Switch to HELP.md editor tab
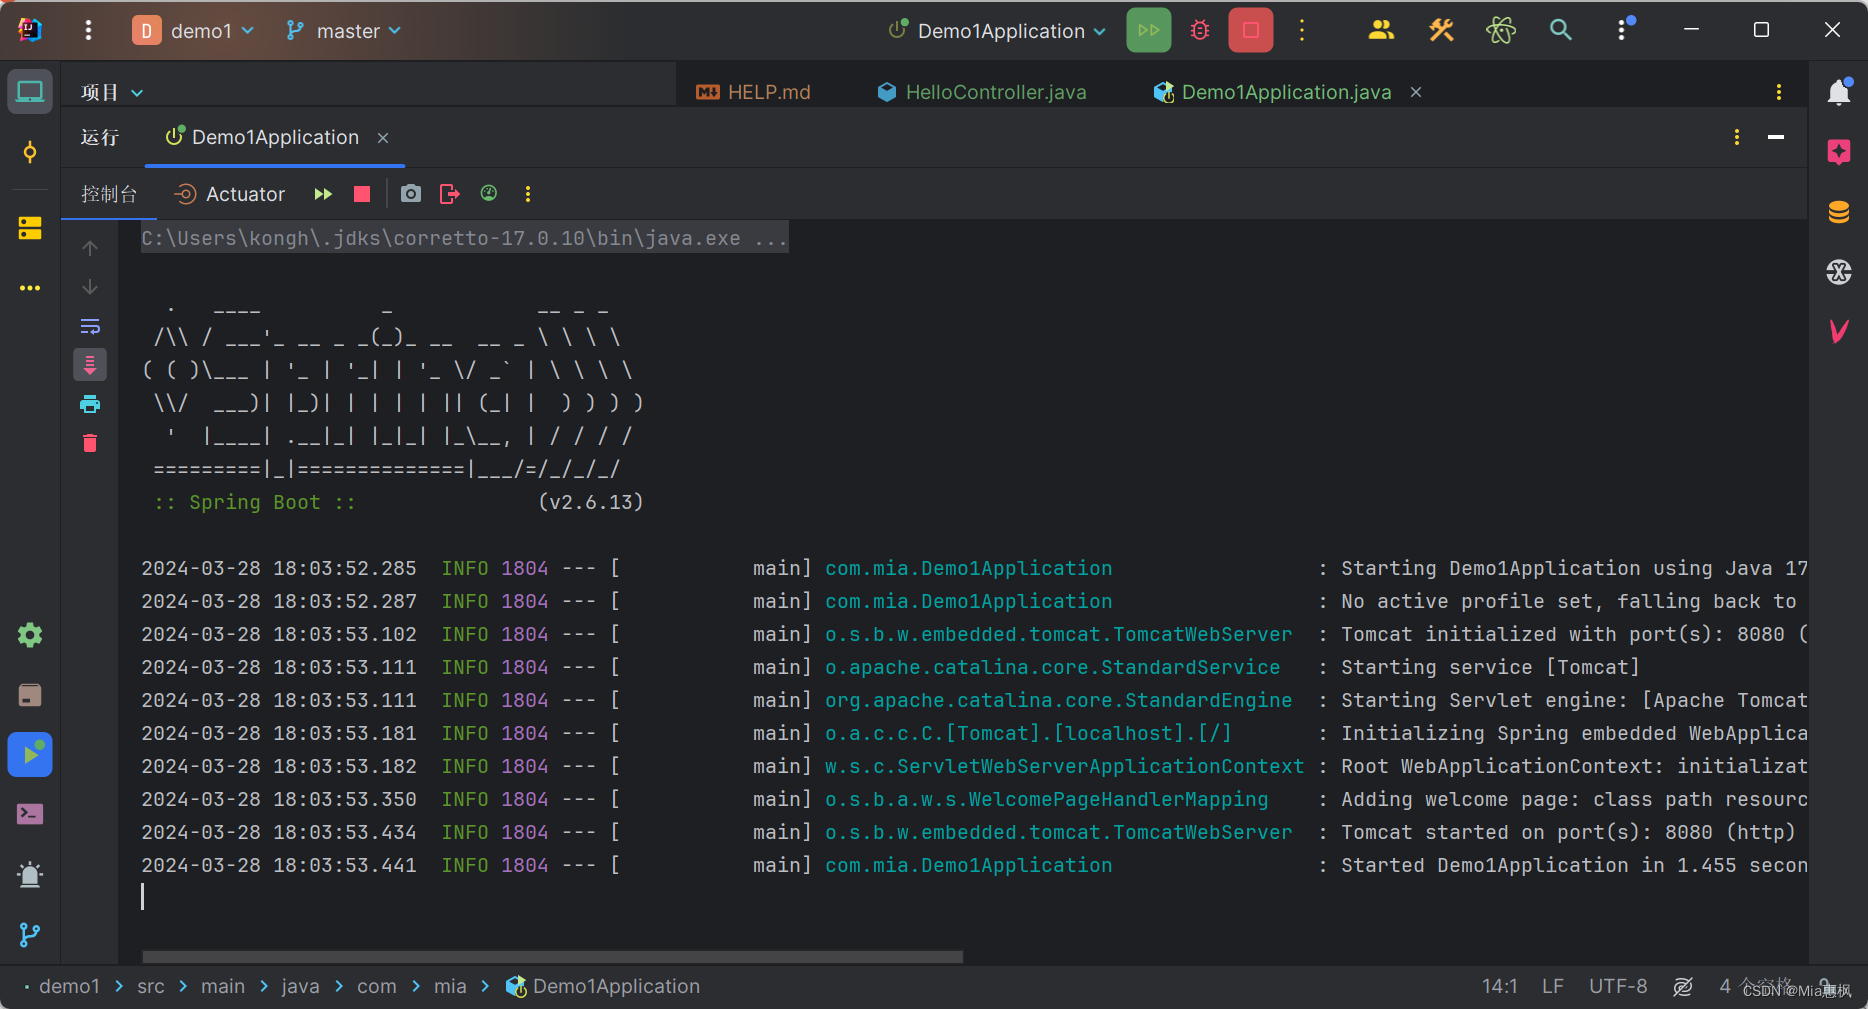The width and height of the screenshot is (1868, 1009). coord(754,92)
